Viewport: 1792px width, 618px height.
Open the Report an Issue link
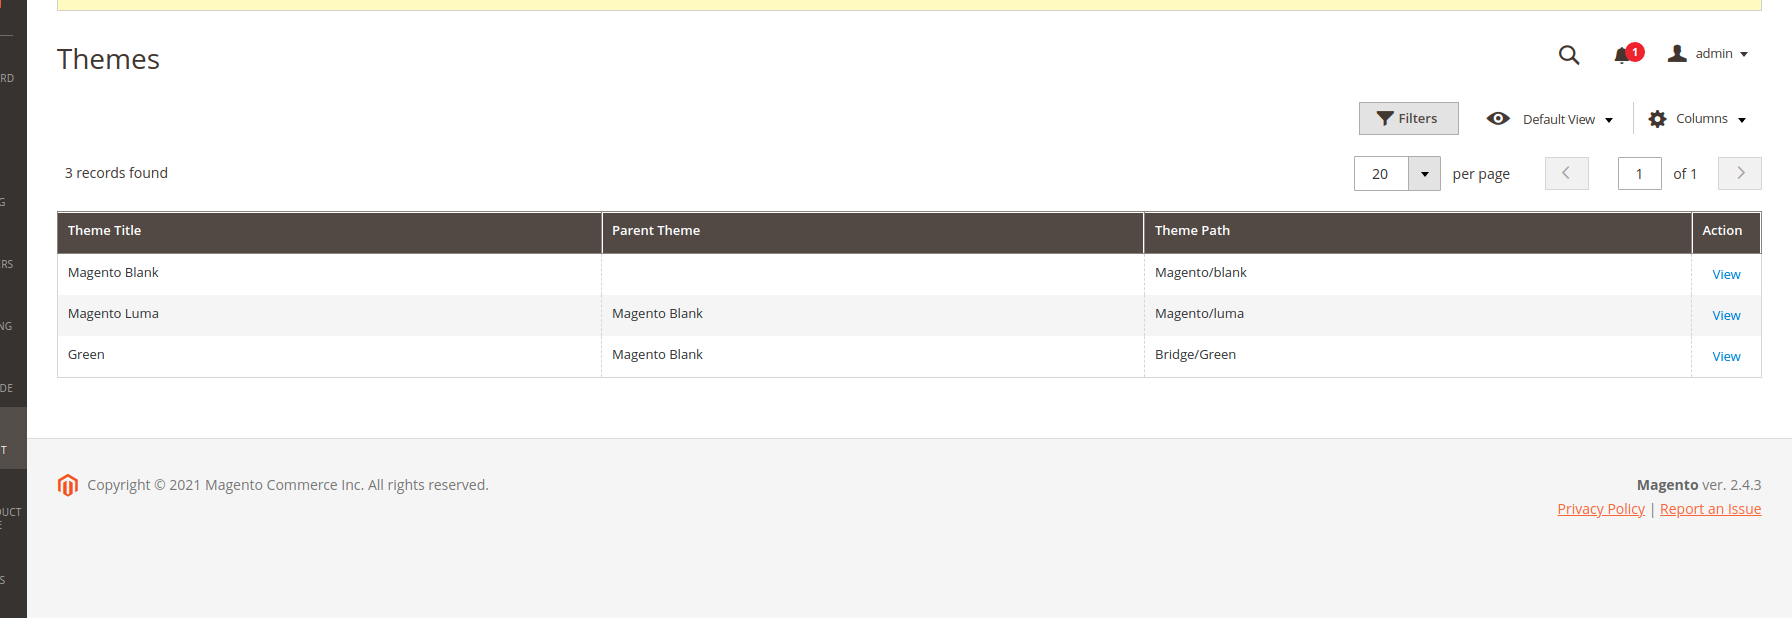1710,509
